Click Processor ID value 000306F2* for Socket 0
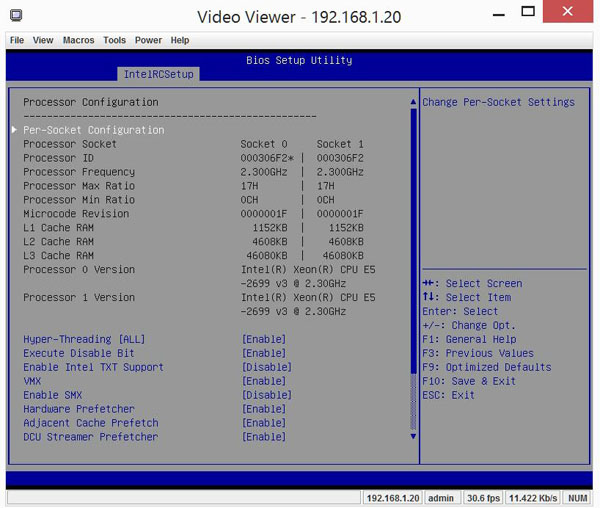 pos(267,158)
